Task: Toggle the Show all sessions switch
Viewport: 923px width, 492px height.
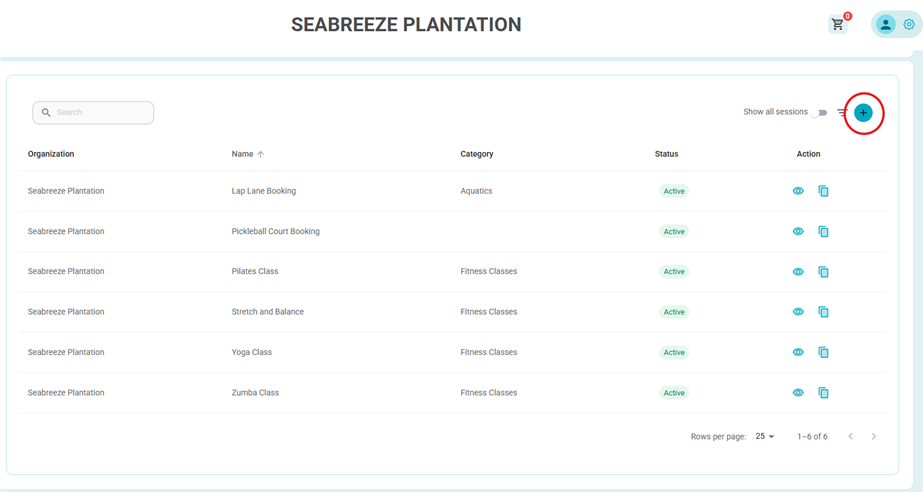Action: point(819,112)
